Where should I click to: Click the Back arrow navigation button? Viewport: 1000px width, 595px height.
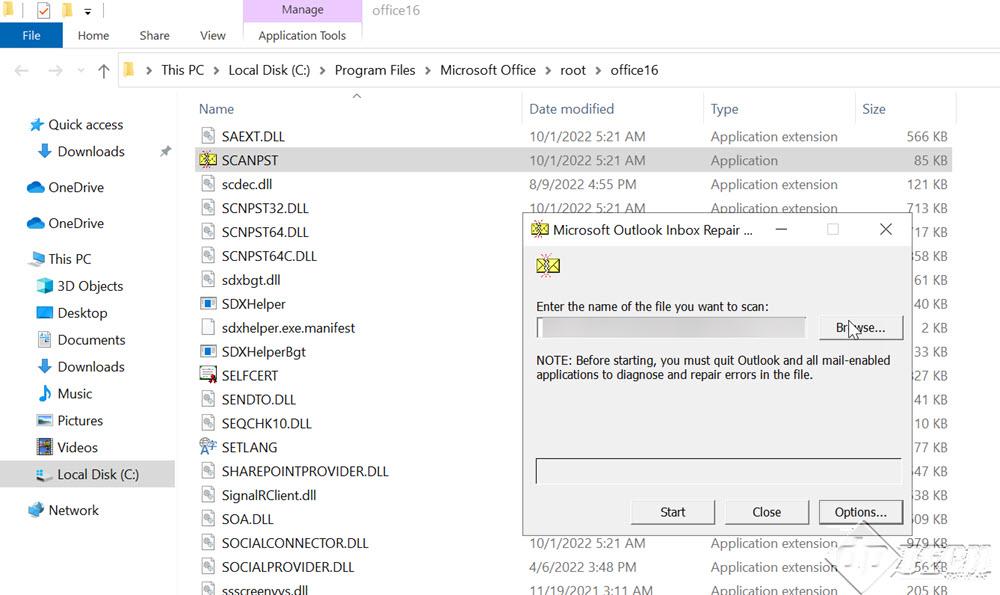(x=22, y=70)
